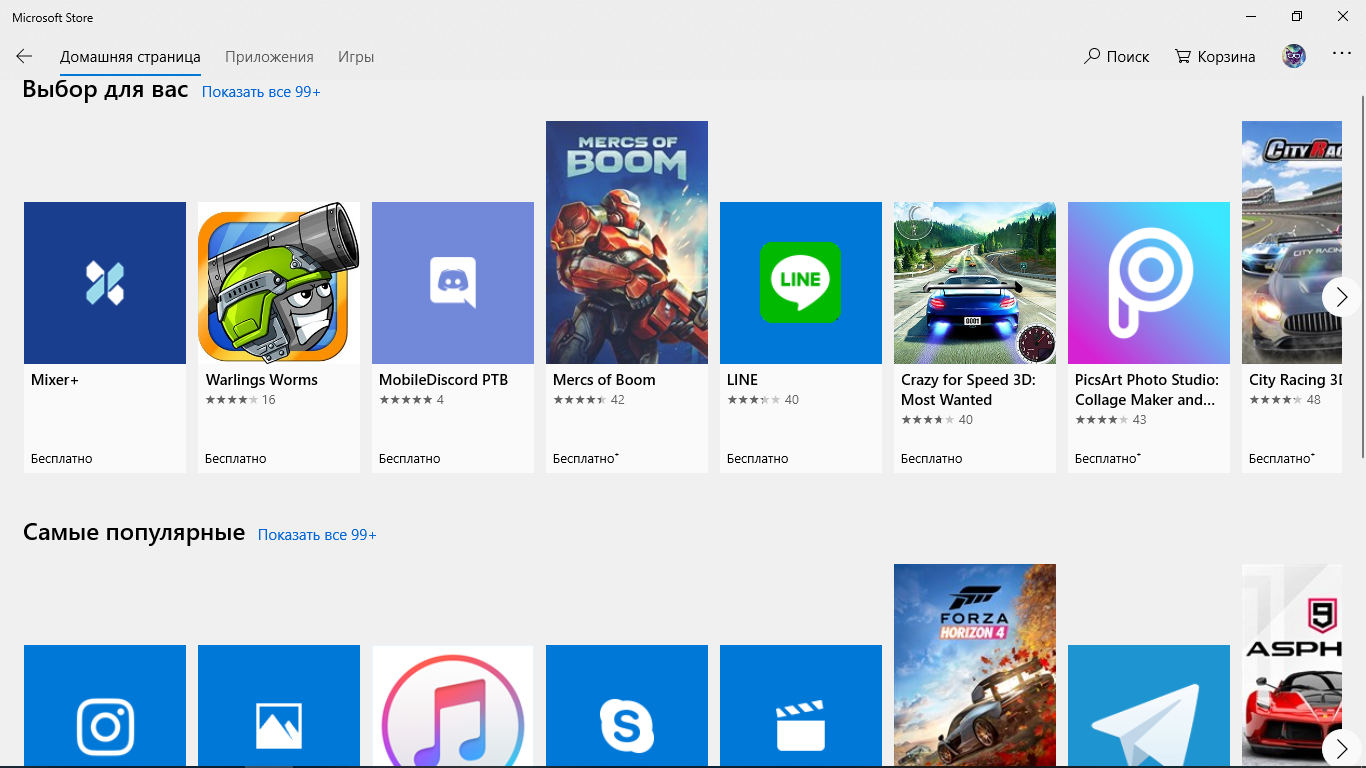Click Crazy for Speed 3D: Most Wanted title
The image size is (1366, 768).
point(968,390)
